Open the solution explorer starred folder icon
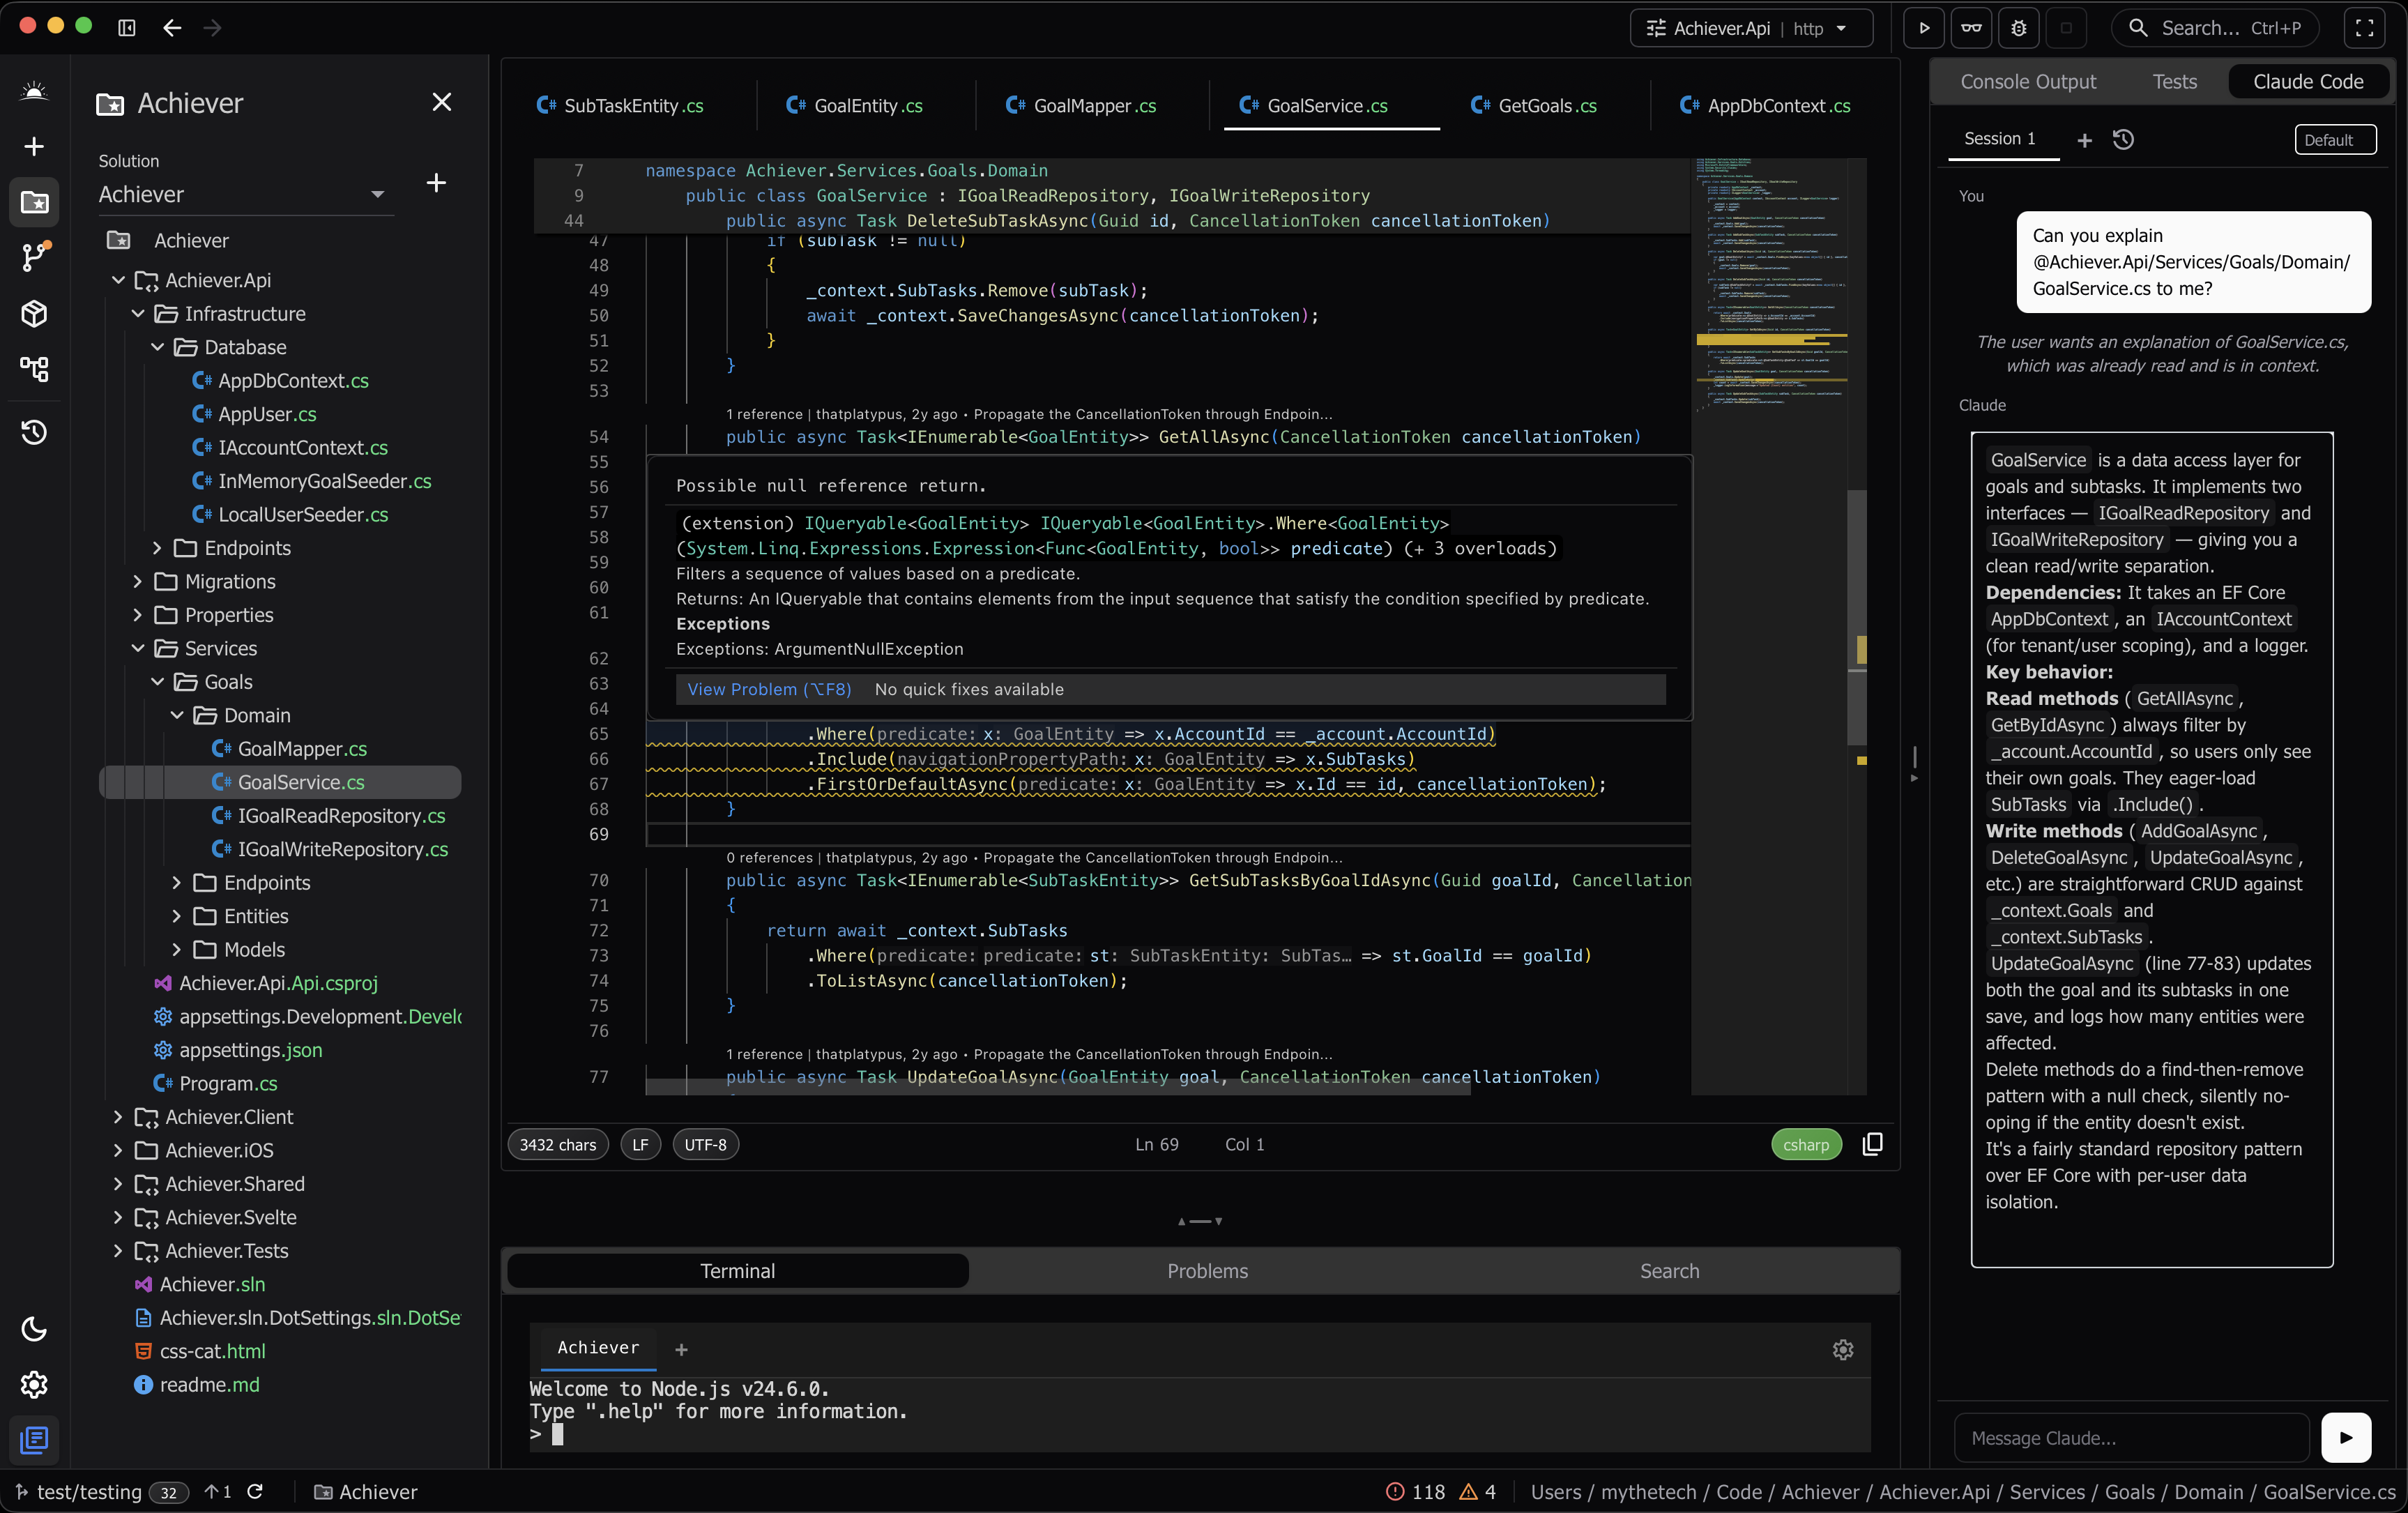2408x1513 pixels. [34, 202]
